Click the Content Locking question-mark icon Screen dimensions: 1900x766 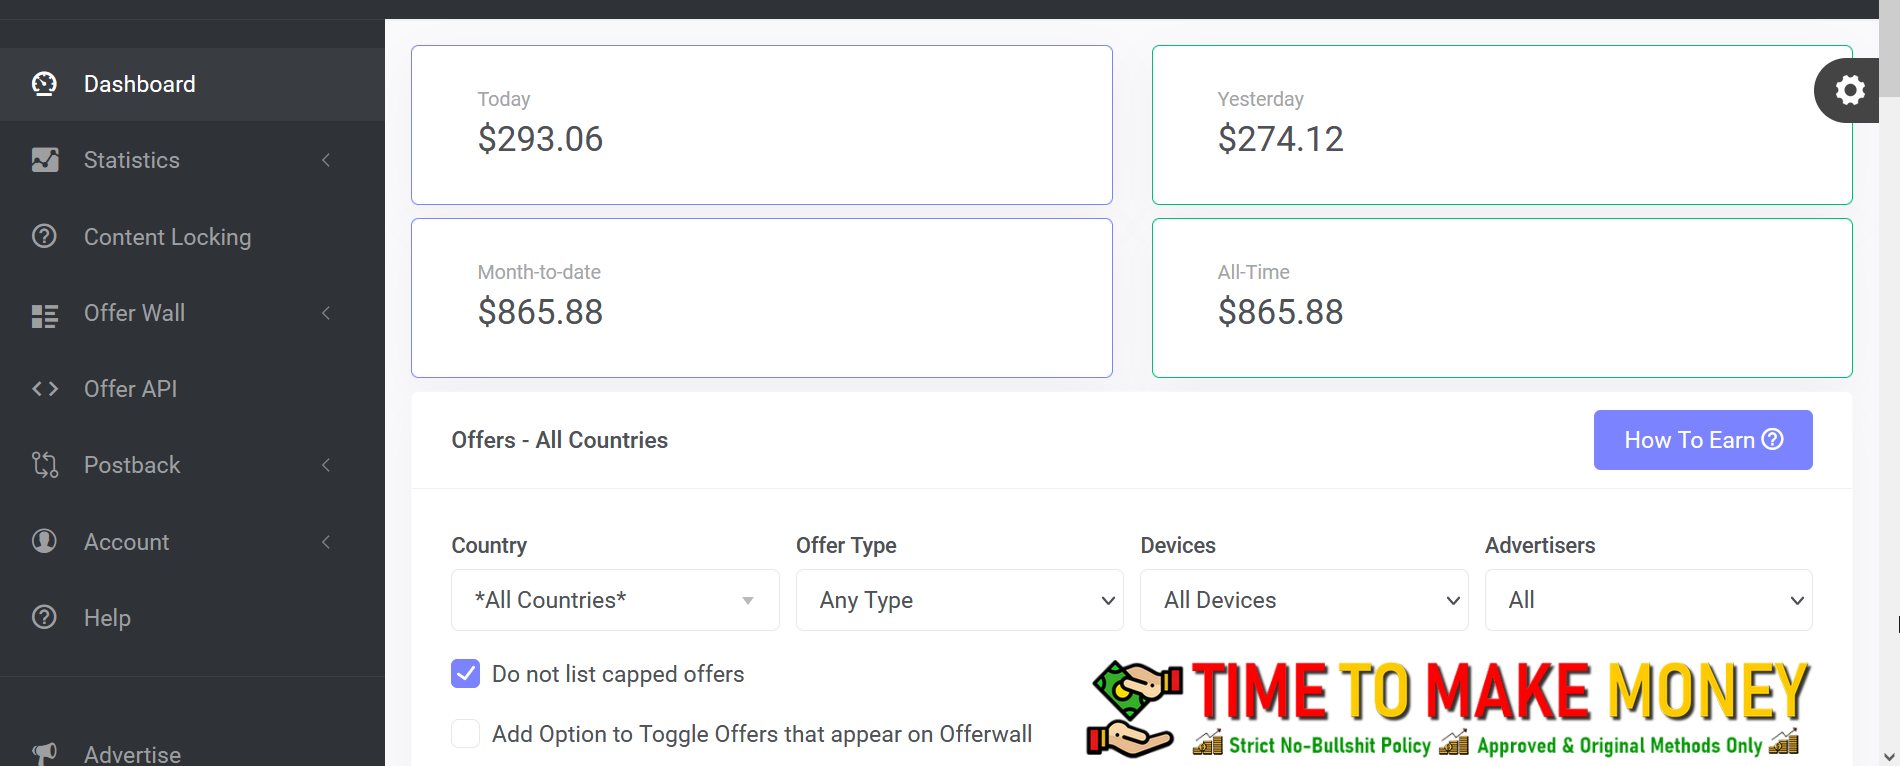tap(44, 236)
